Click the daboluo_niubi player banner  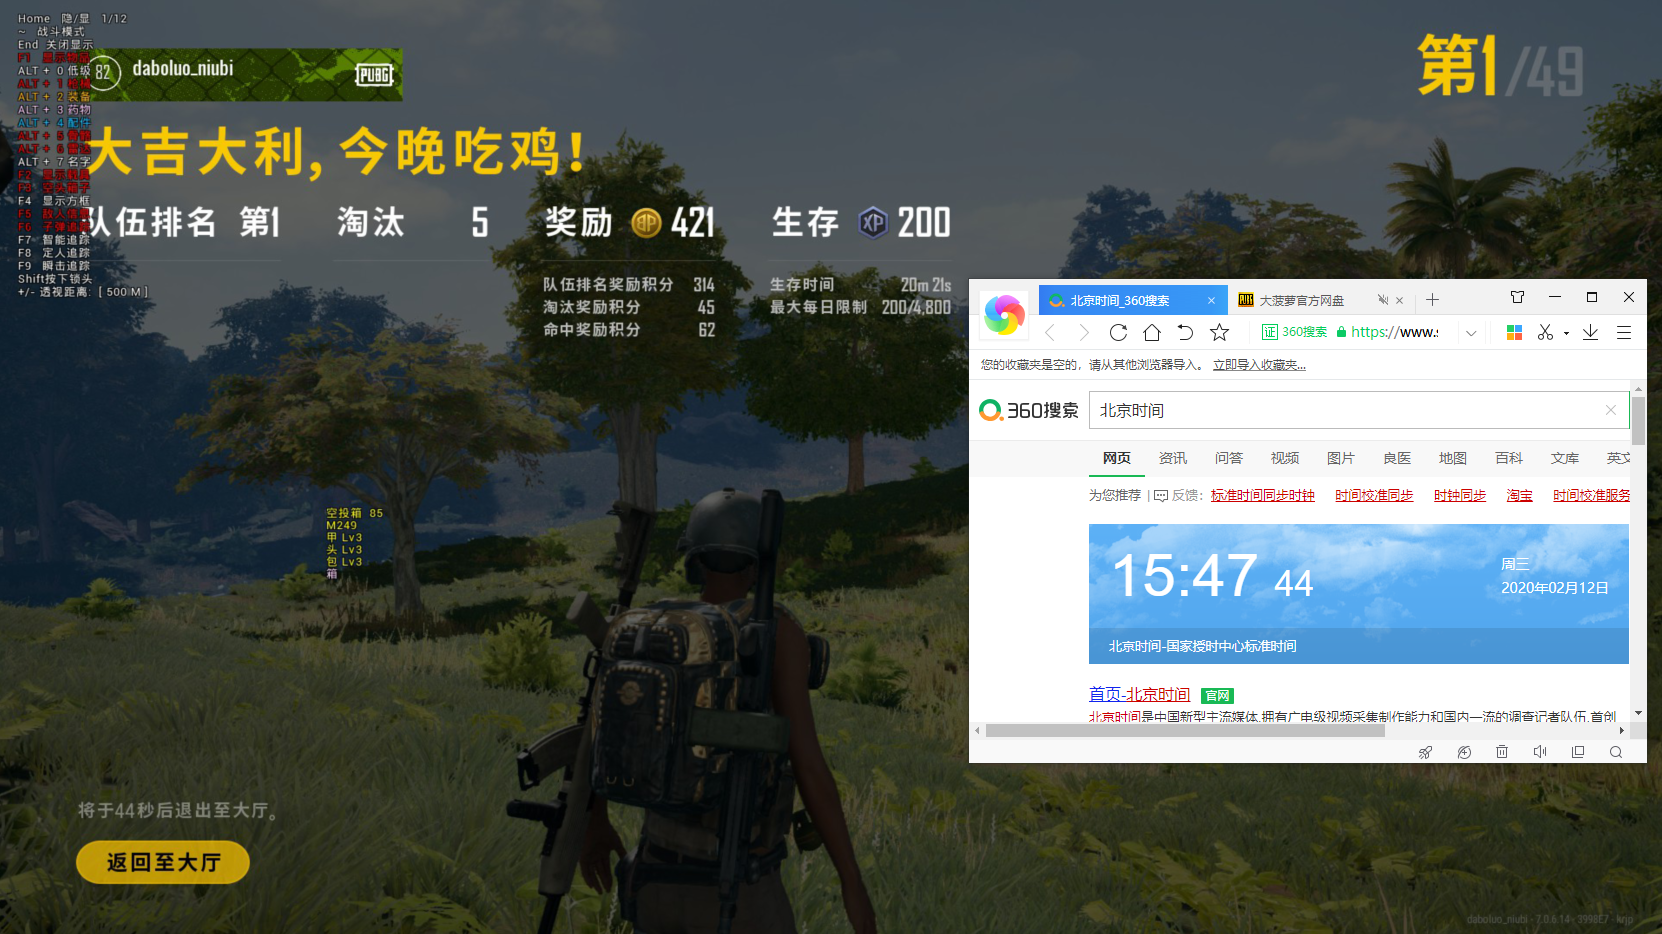(x=247, y=74)
